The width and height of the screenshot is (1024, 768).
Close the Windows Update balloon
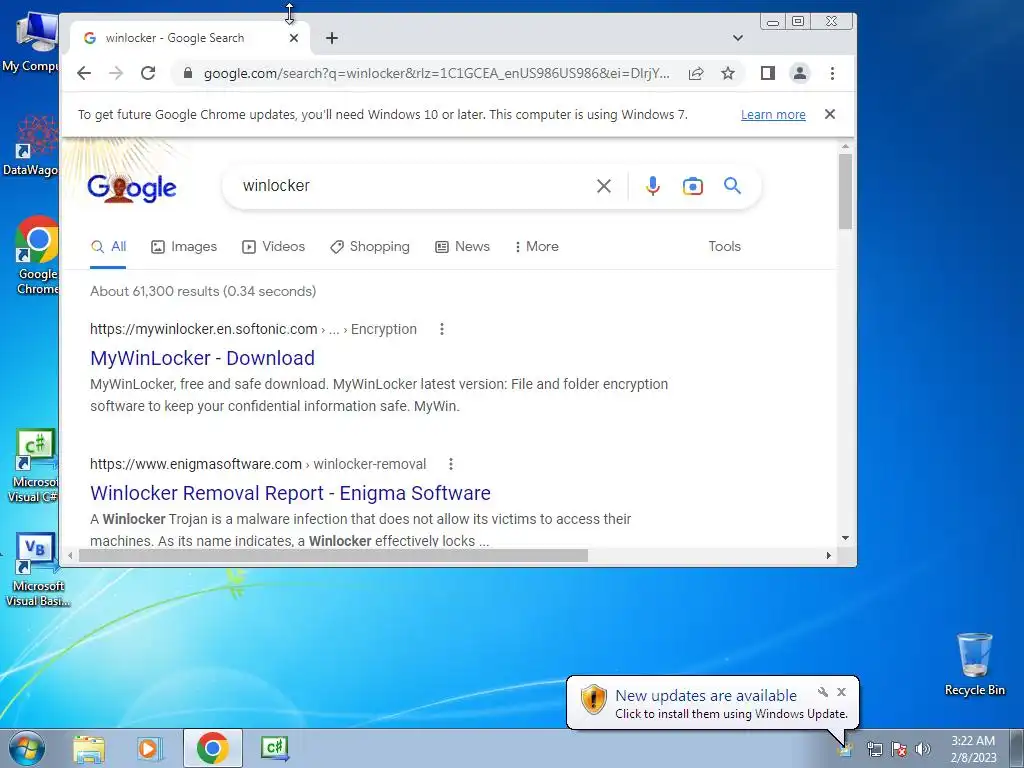tap(841, 692)
